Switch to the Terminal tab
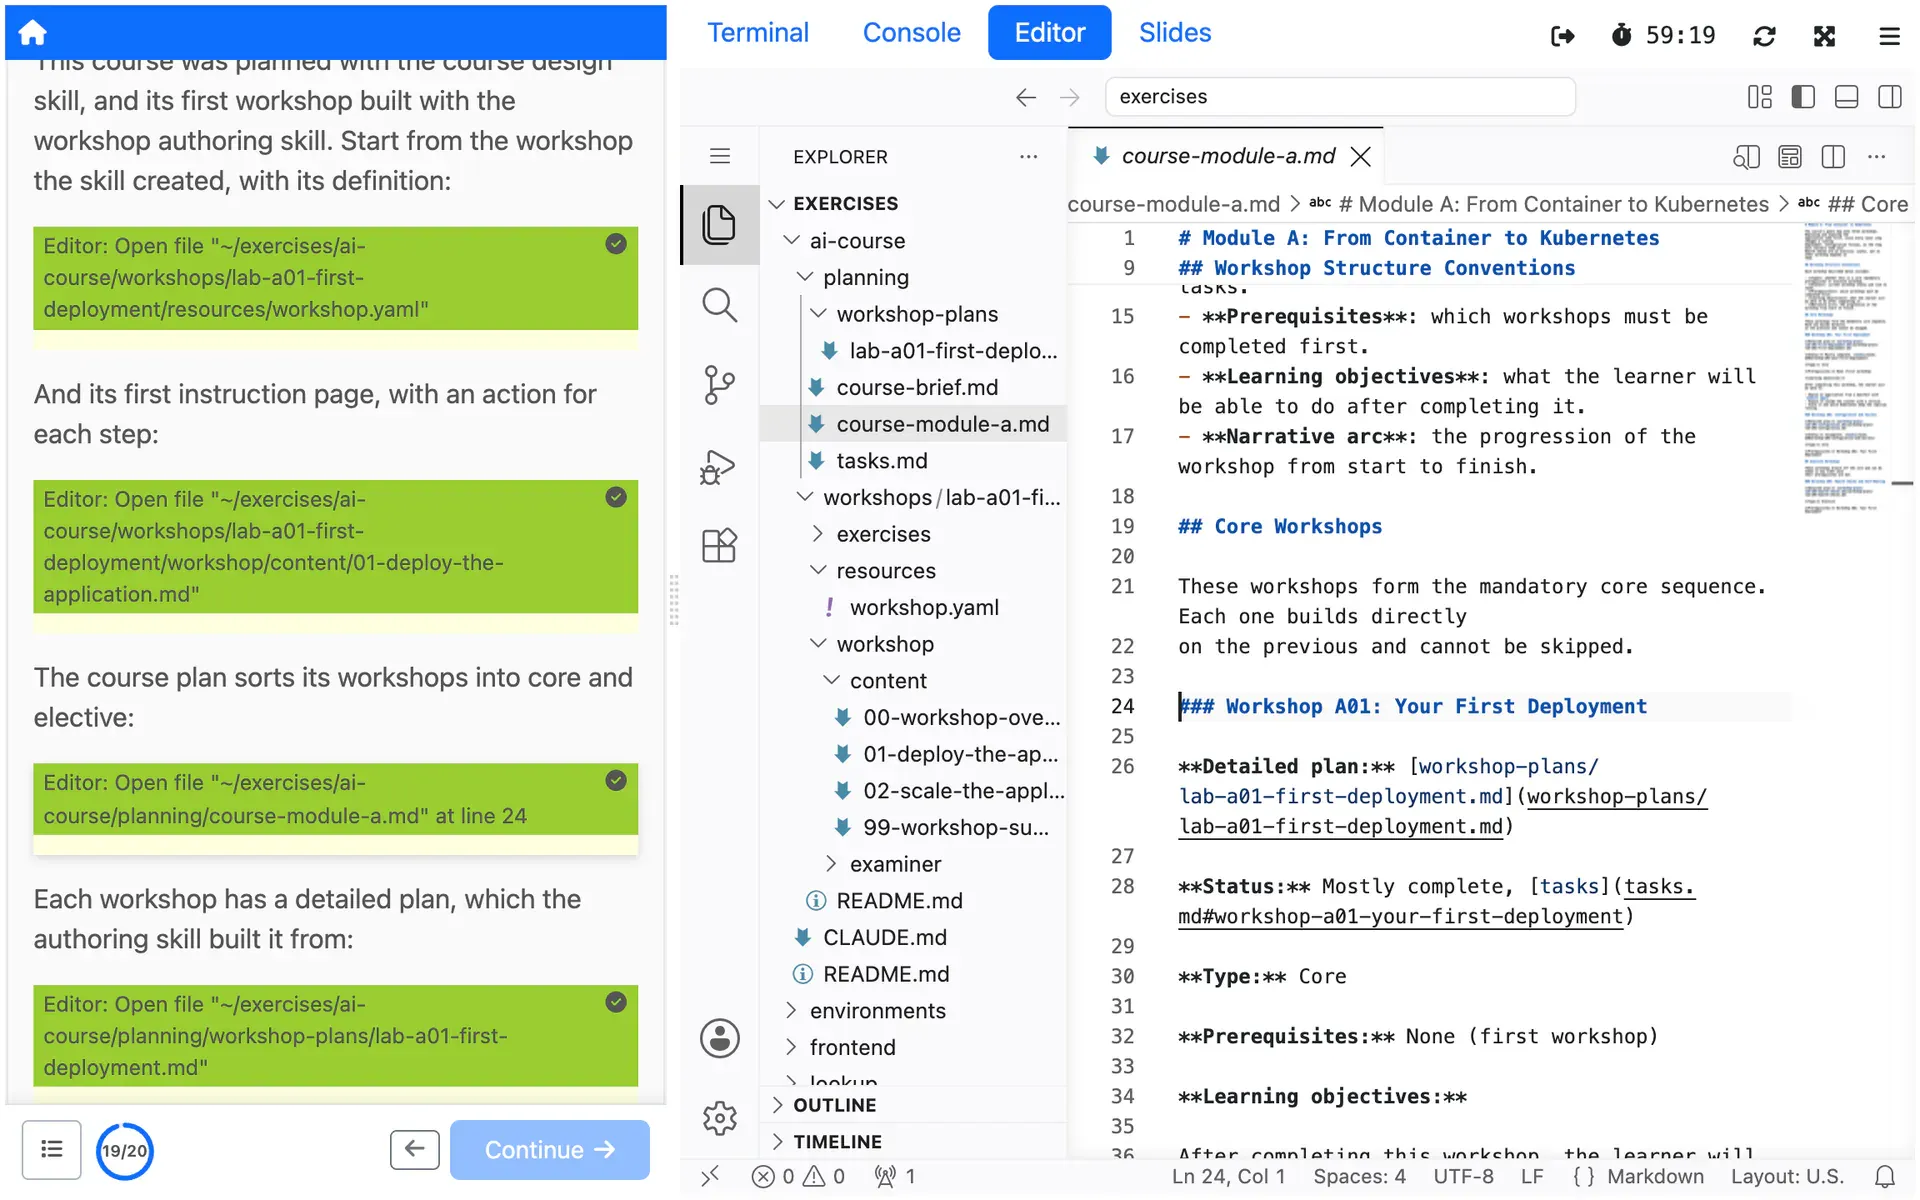 pos(758,33)
